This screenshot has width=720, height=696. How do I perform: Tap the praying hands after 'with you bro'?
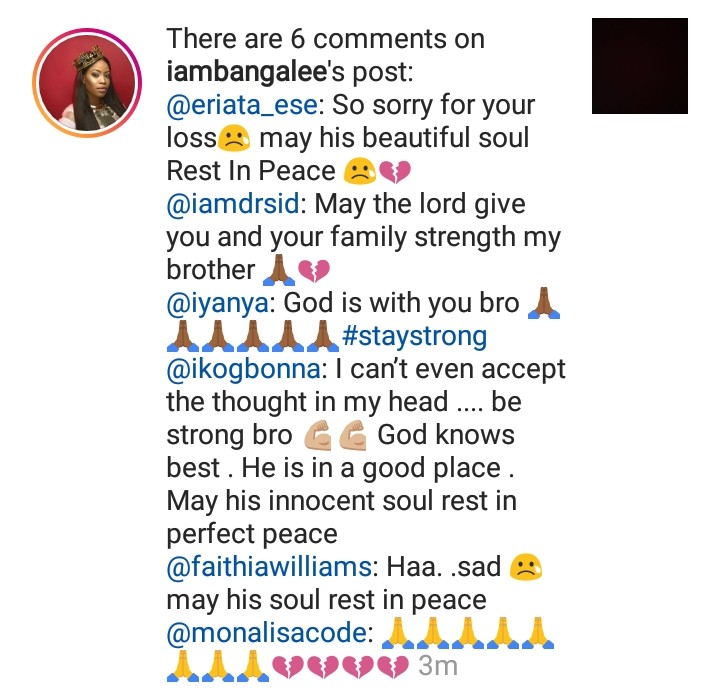click(544, 303)
